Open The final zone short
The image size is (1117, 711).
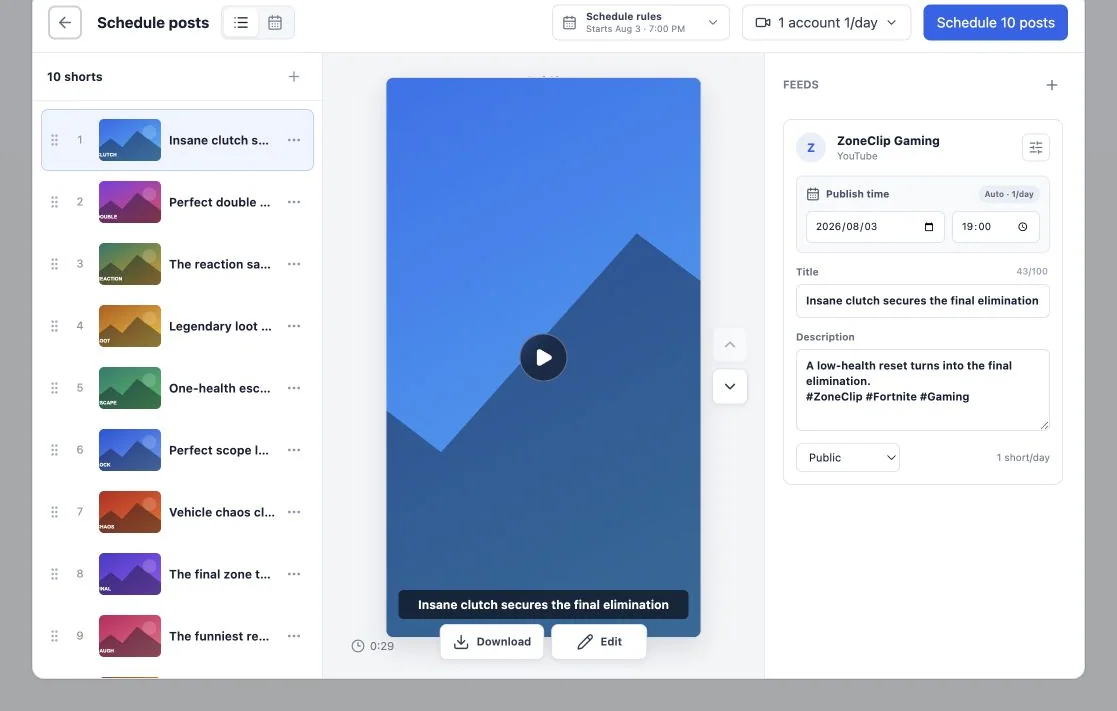point(177,574)
